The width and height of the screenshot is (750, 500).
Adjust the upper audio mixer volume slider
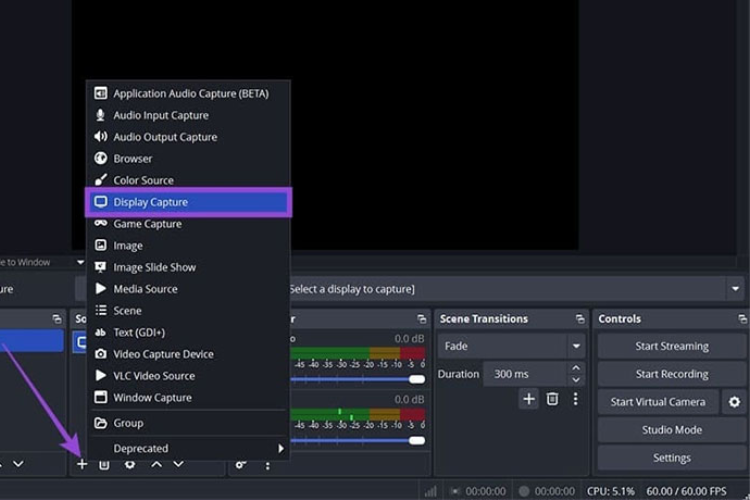(416, 379)
